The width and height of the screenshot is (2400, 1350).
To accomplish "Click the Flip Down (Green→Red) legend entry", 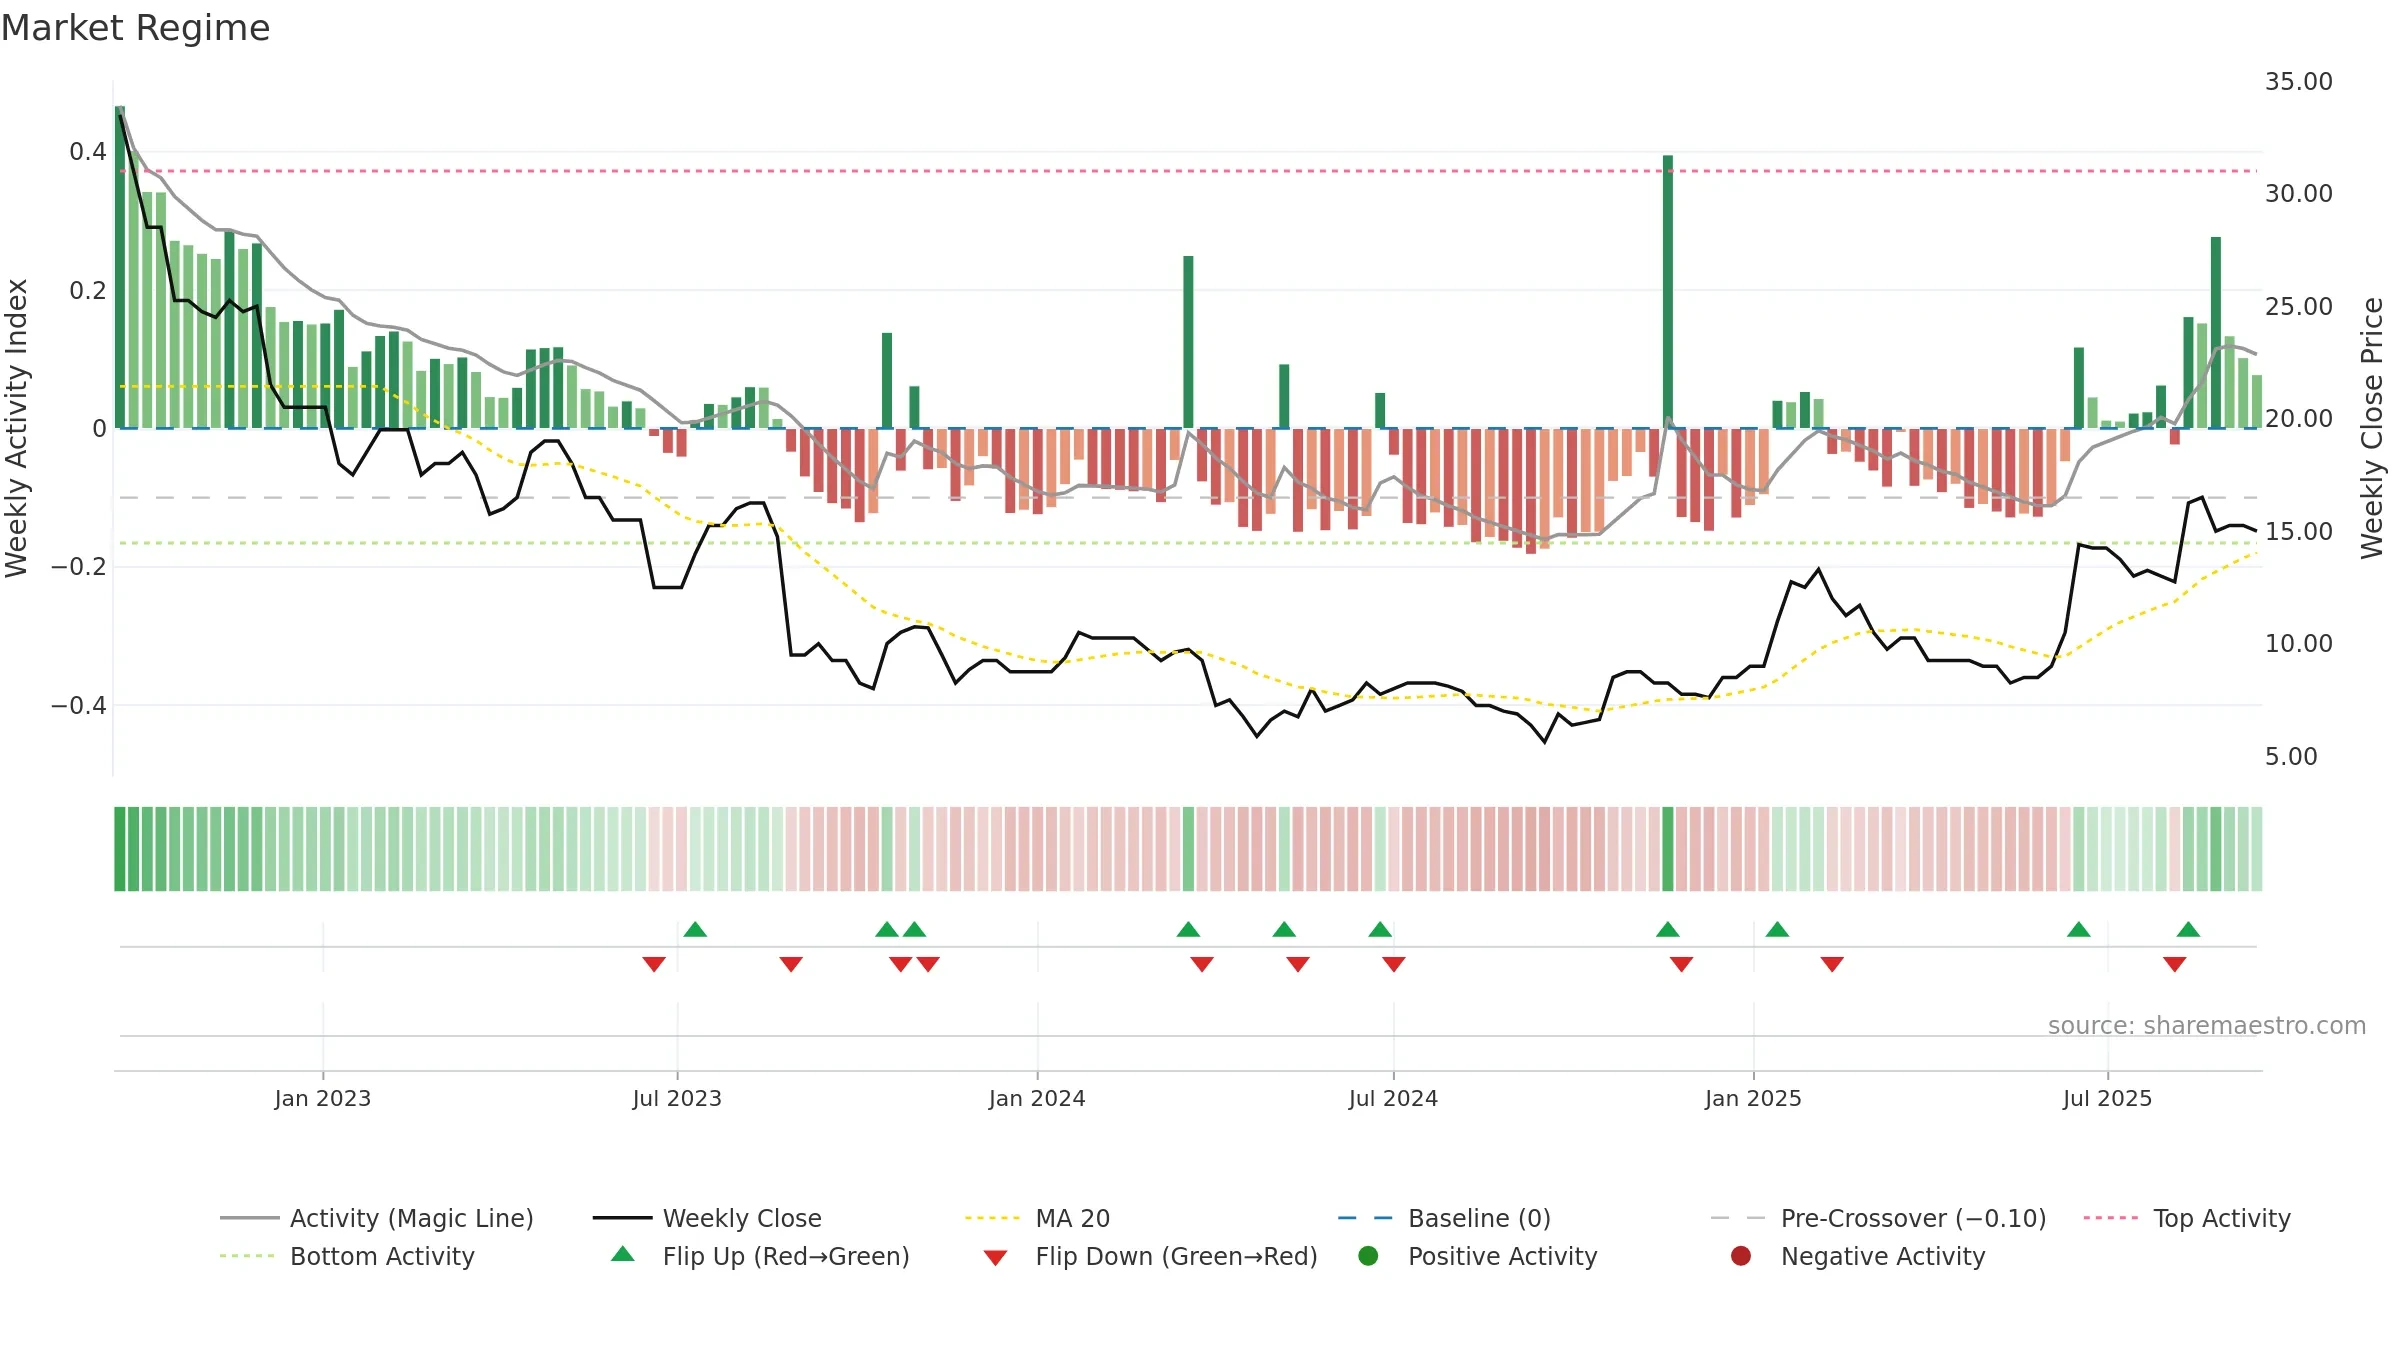I will pos(1150,1256).
